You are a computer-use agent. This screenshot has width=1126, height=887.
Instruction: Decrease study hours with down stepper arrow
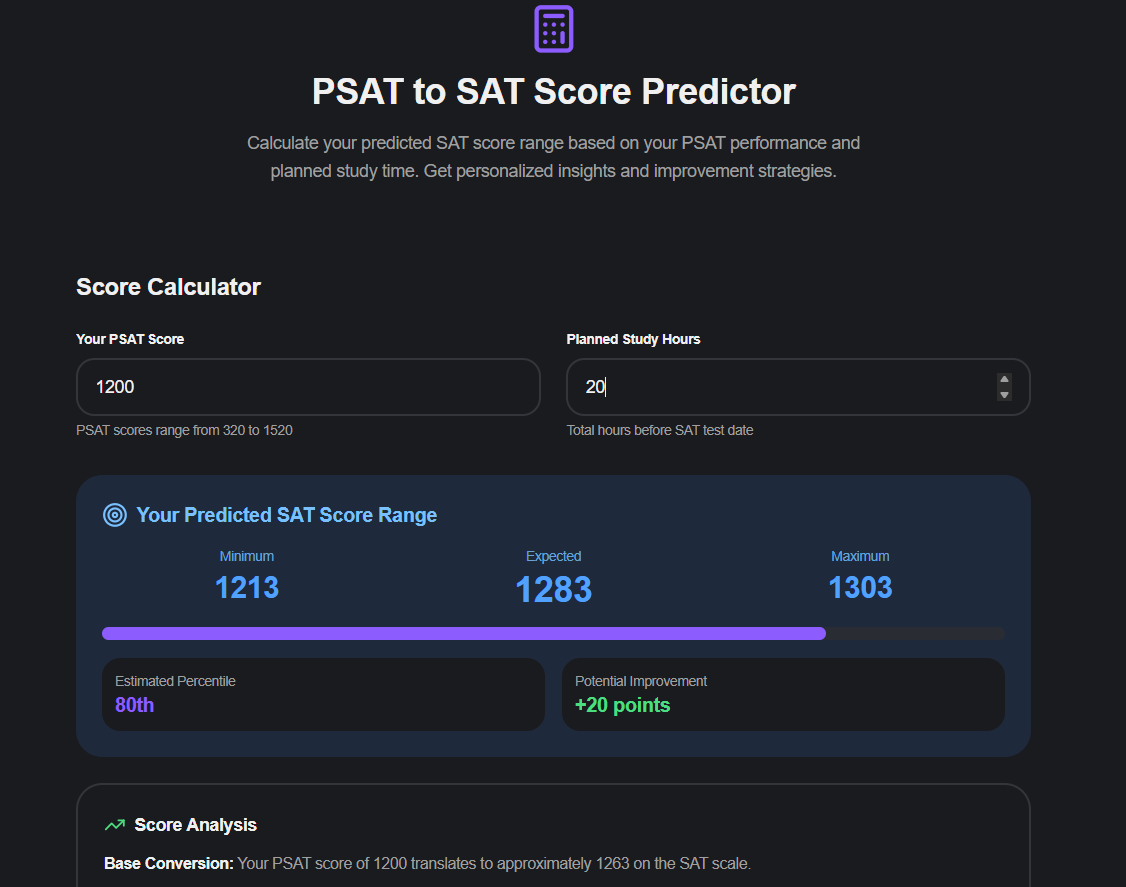pyautogui.click(x=1004, y=394)
